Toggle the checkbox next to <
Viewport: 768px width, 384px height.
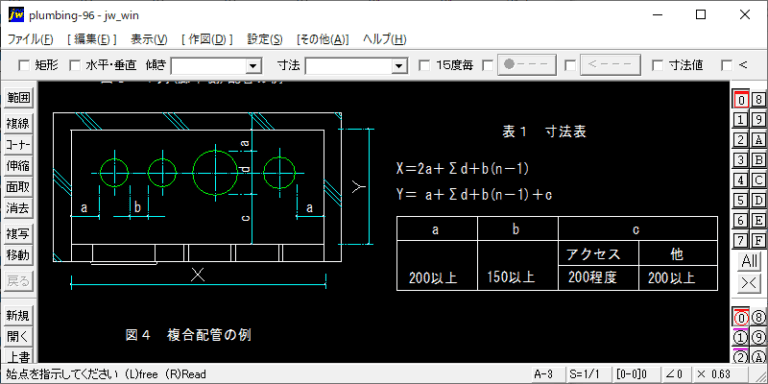point(727,65)
